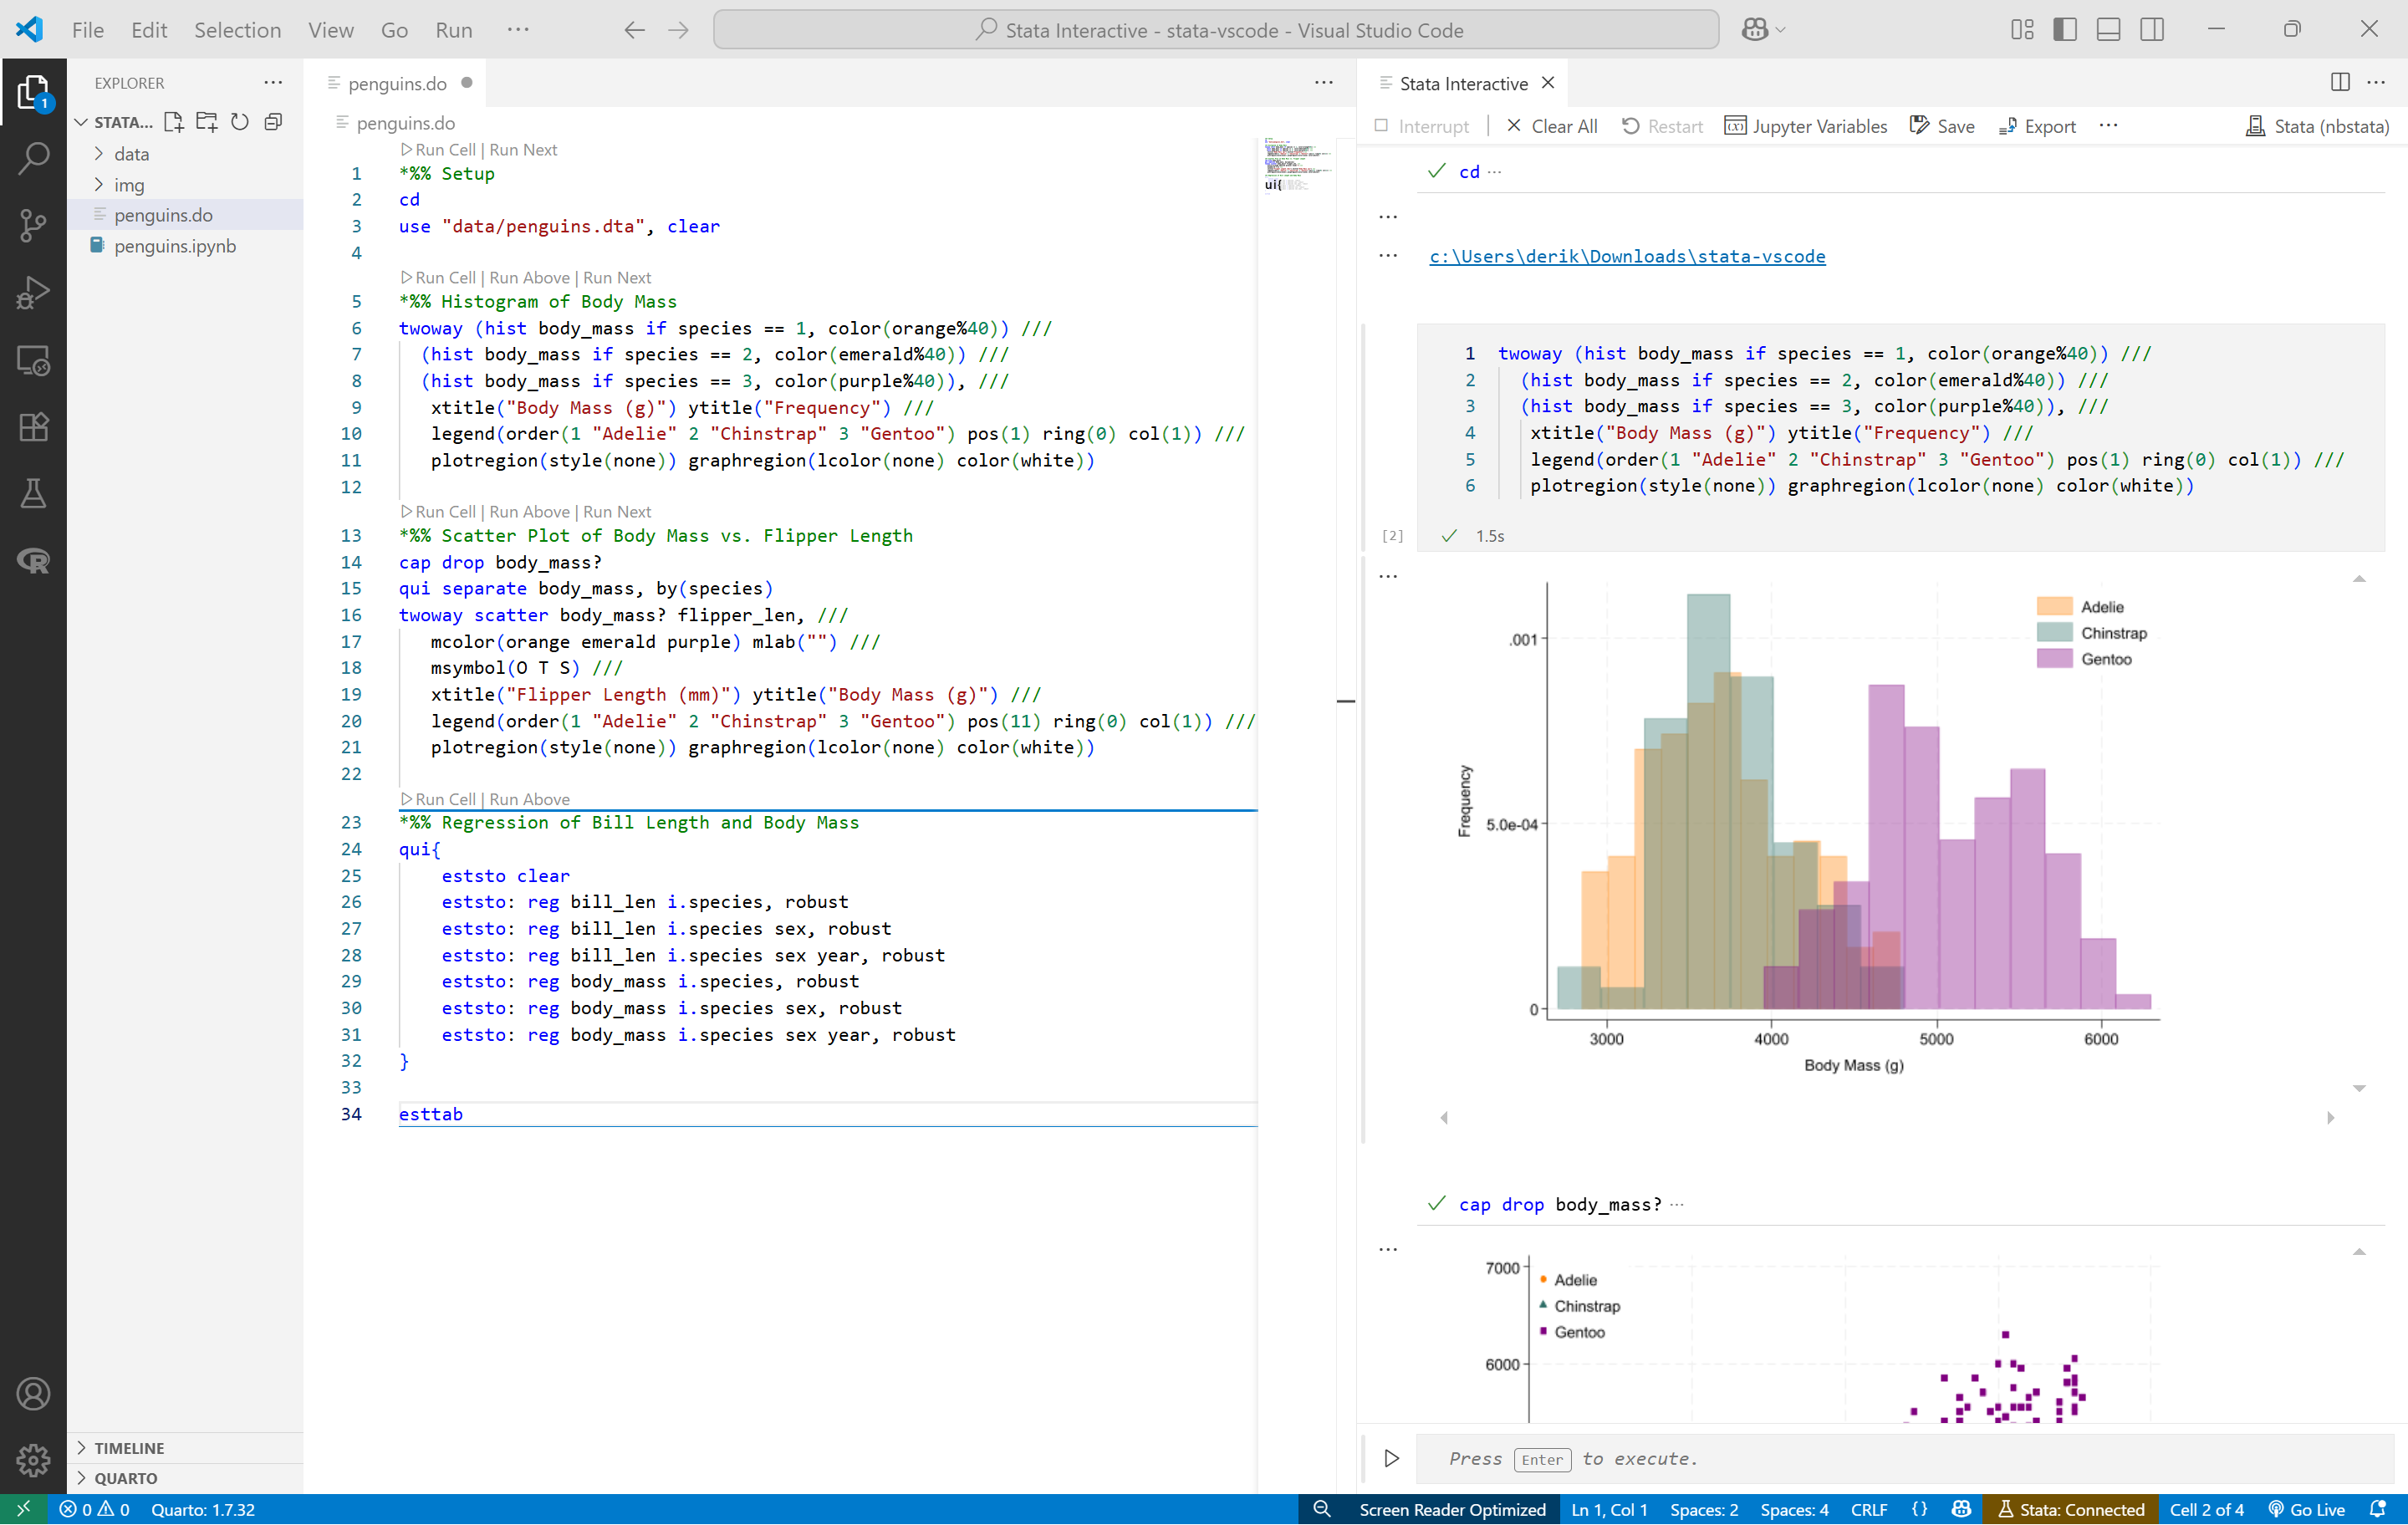Create a new folder in Explorer
This screenshot has width=2408, height=1525.
point(207,122)
